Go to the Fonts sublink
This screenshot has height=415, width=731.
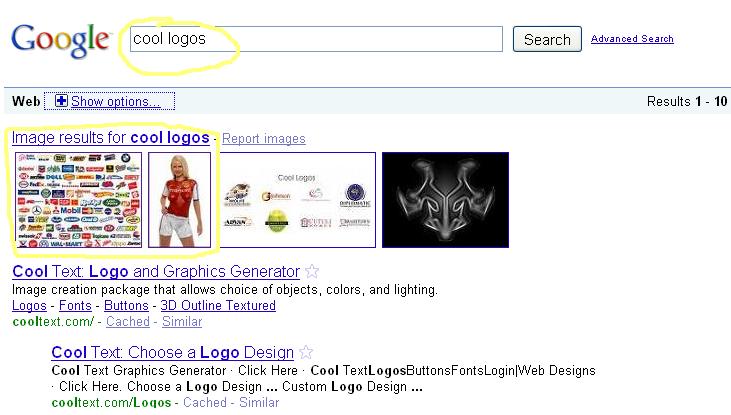[x=75, y=306]
